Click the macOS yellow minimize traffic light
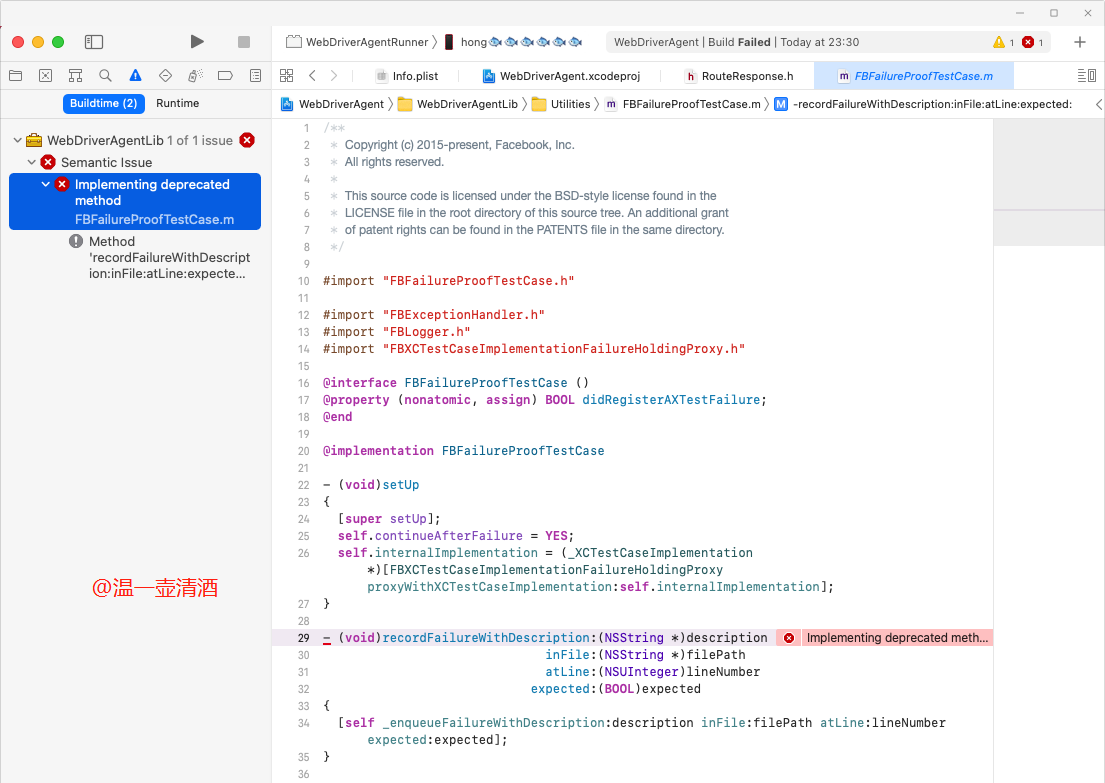Image resolution: width=1105 pixels, height=783 pixels. (38, 42)
